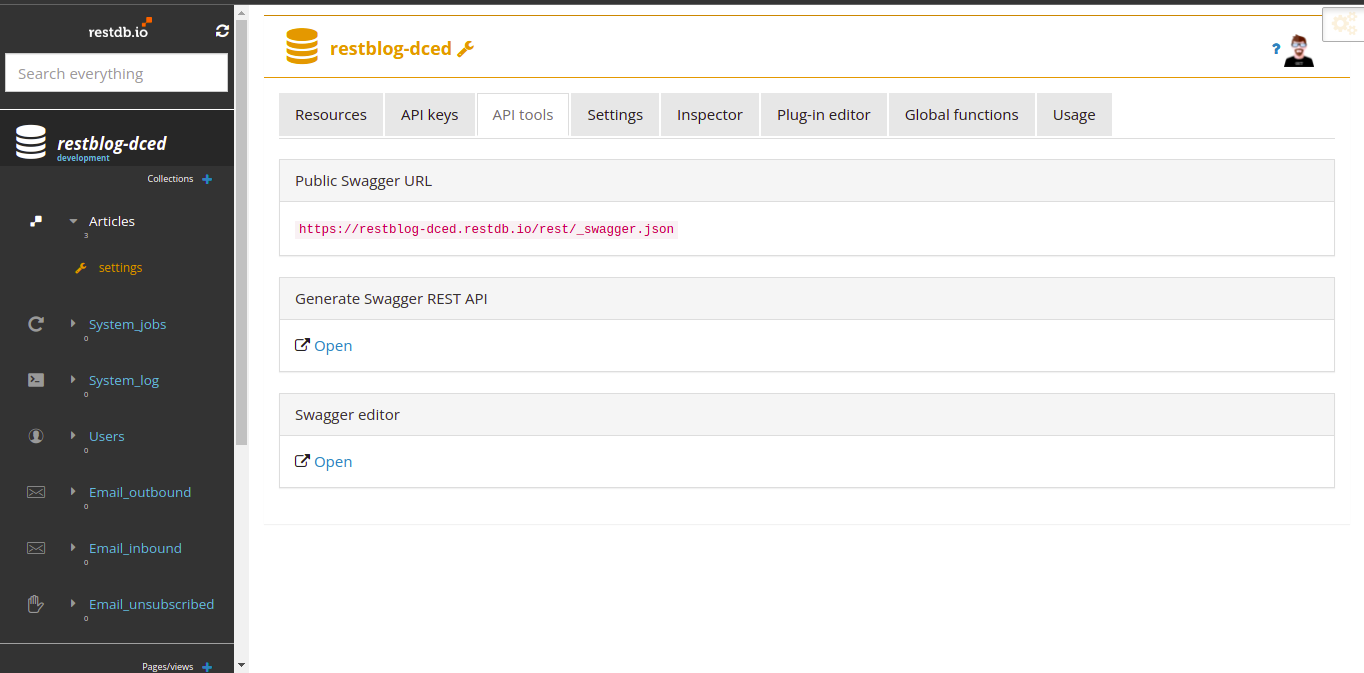Expand the Email_outbound collection arrow

pos(73,492)
